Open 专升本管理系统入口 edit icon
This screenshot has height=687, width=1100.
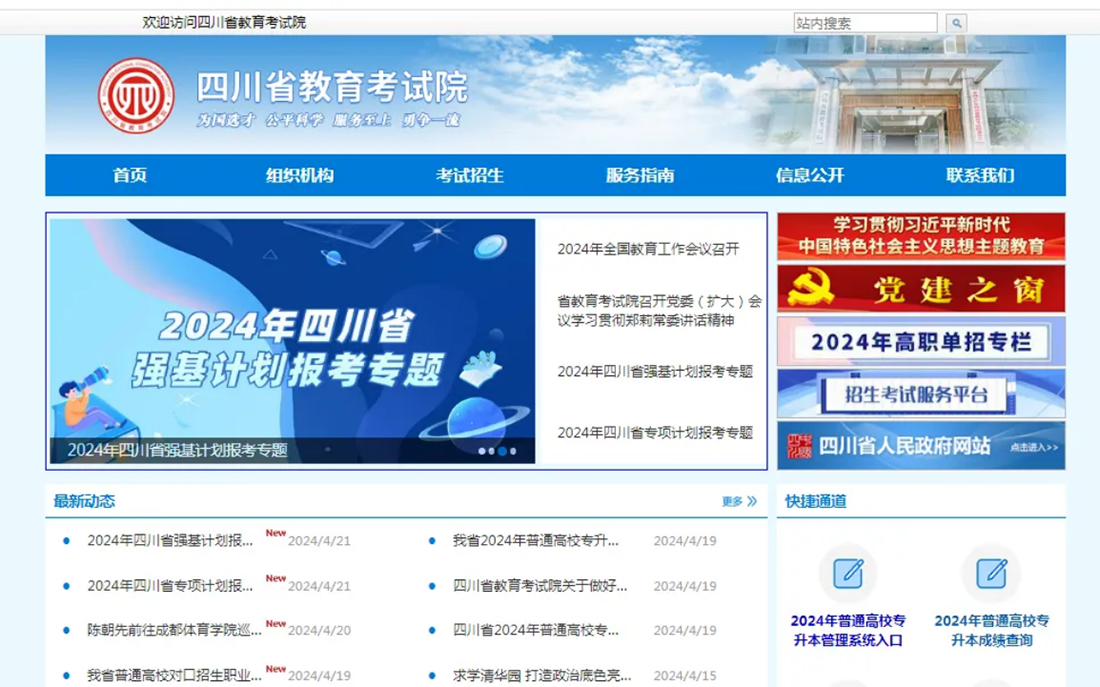(x=848, y=573)
